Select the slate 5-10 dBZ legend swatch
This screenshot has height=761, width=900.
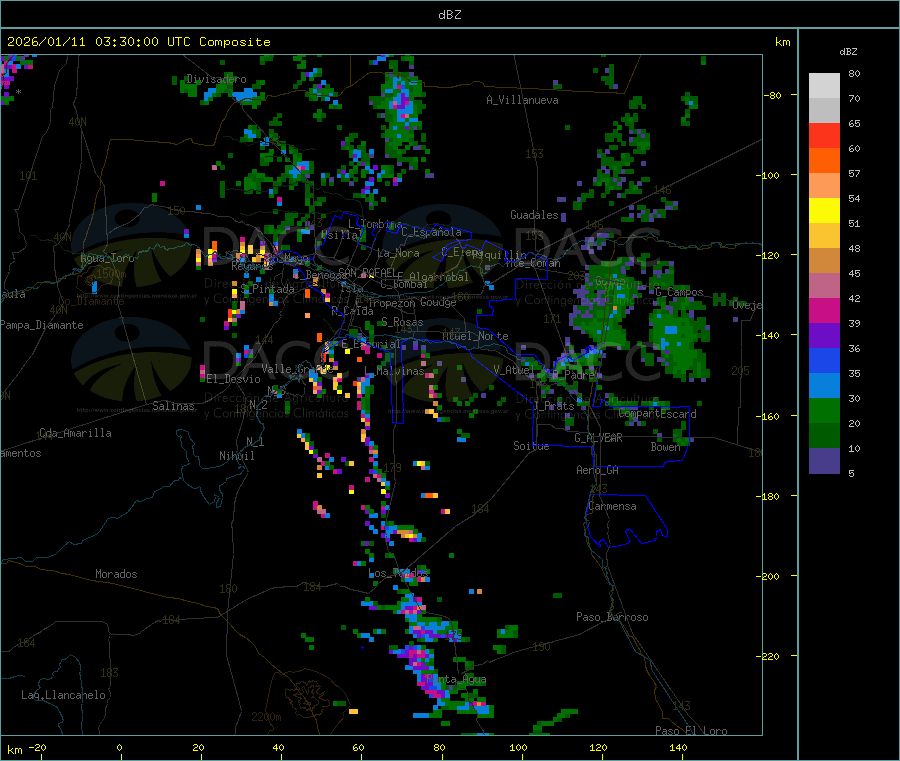pyautogui.click(x=824, y=461)
